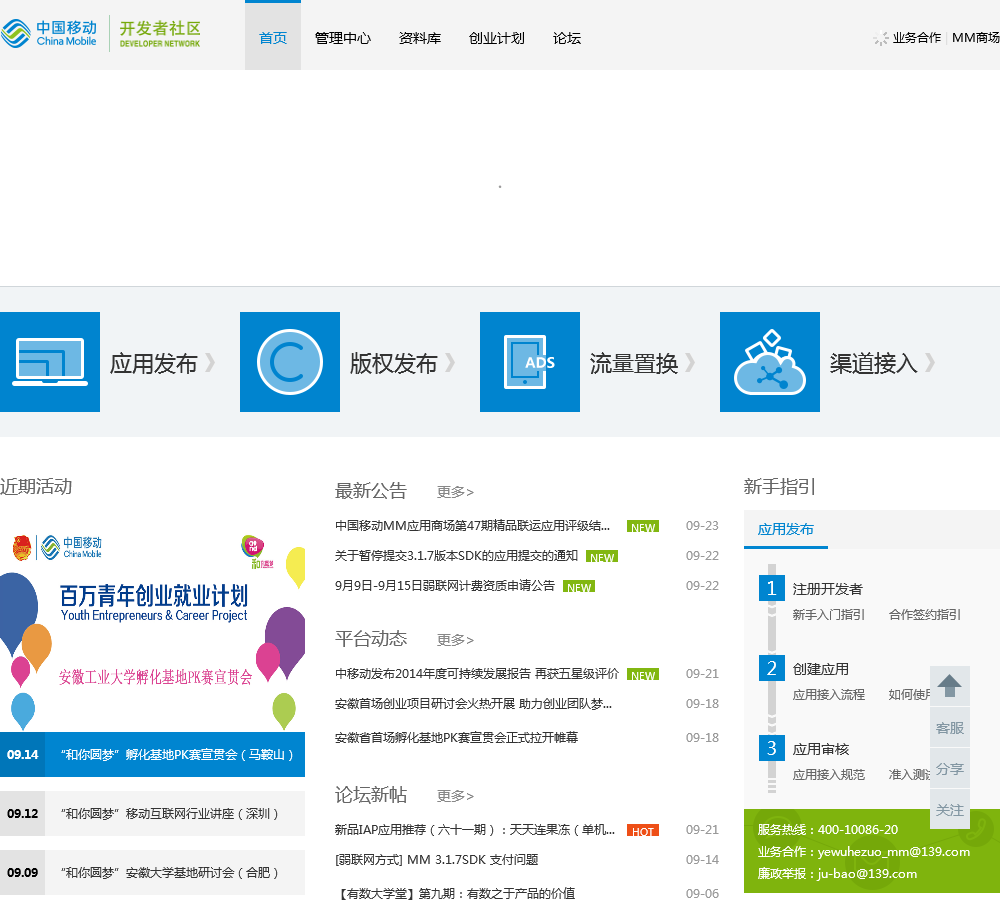This screenshot has width=1000, height=909.
Task: Click the chevron next to 应用发布
Action: [210, 362]
